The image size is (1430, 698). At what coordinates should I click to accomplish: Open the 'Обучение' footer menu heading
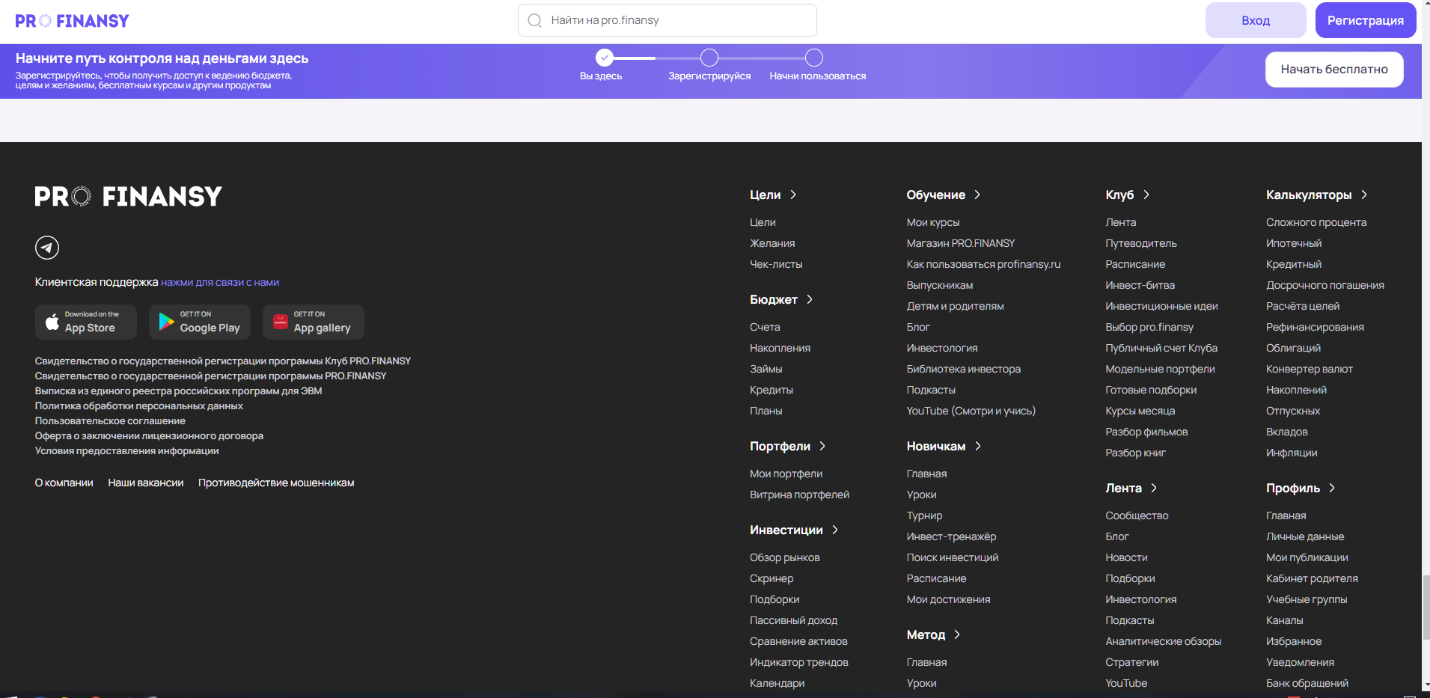pyautogui.click(x=936, y=195)
